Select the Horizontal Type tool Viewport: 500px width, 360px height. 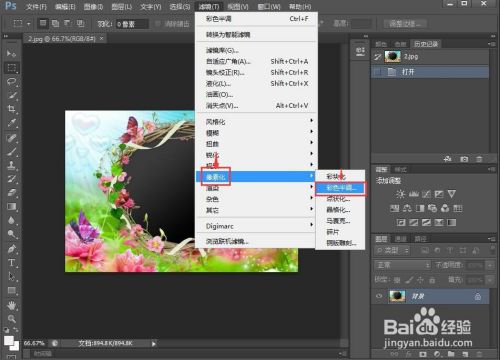tap(11, 263)
